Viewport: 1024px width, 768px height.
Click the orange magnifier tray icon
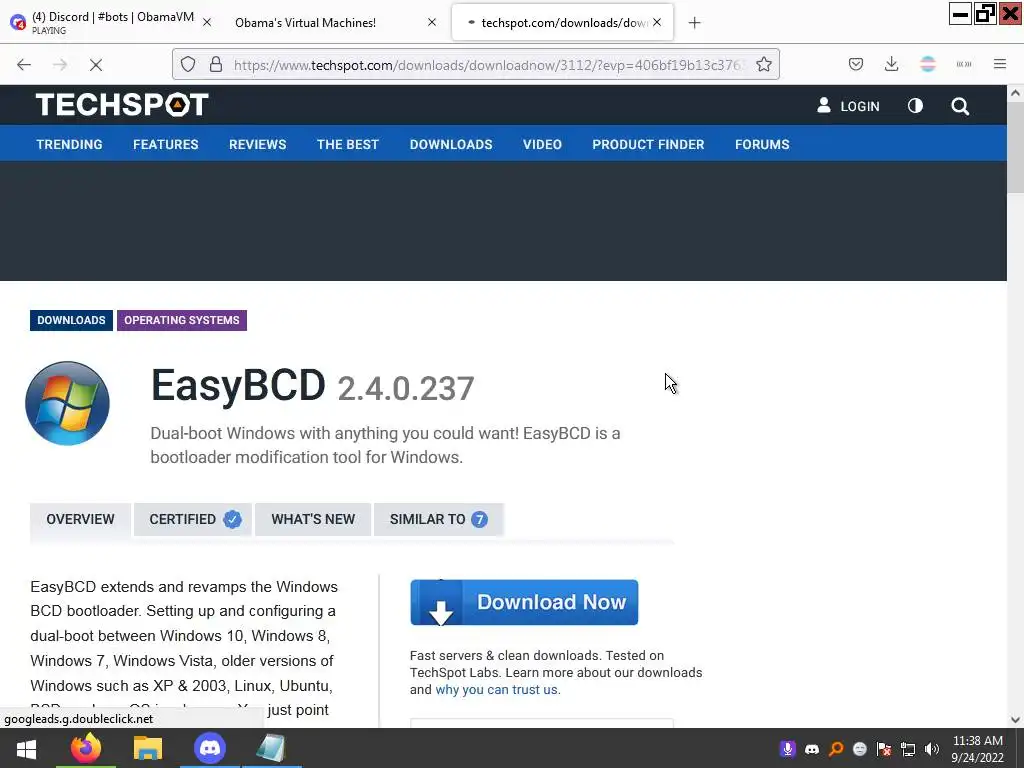pos(836,749)
